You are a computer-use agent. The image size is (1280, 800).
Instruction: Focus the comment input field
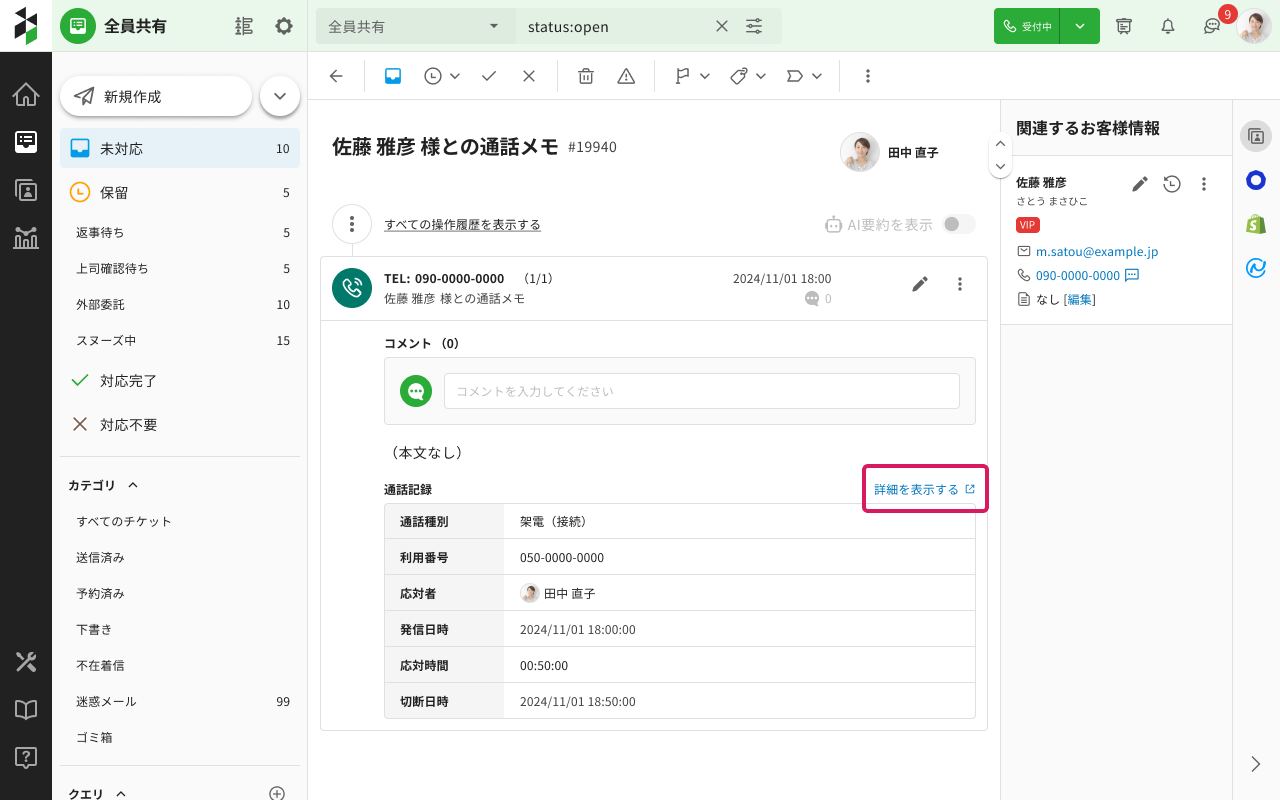point(702,391)
